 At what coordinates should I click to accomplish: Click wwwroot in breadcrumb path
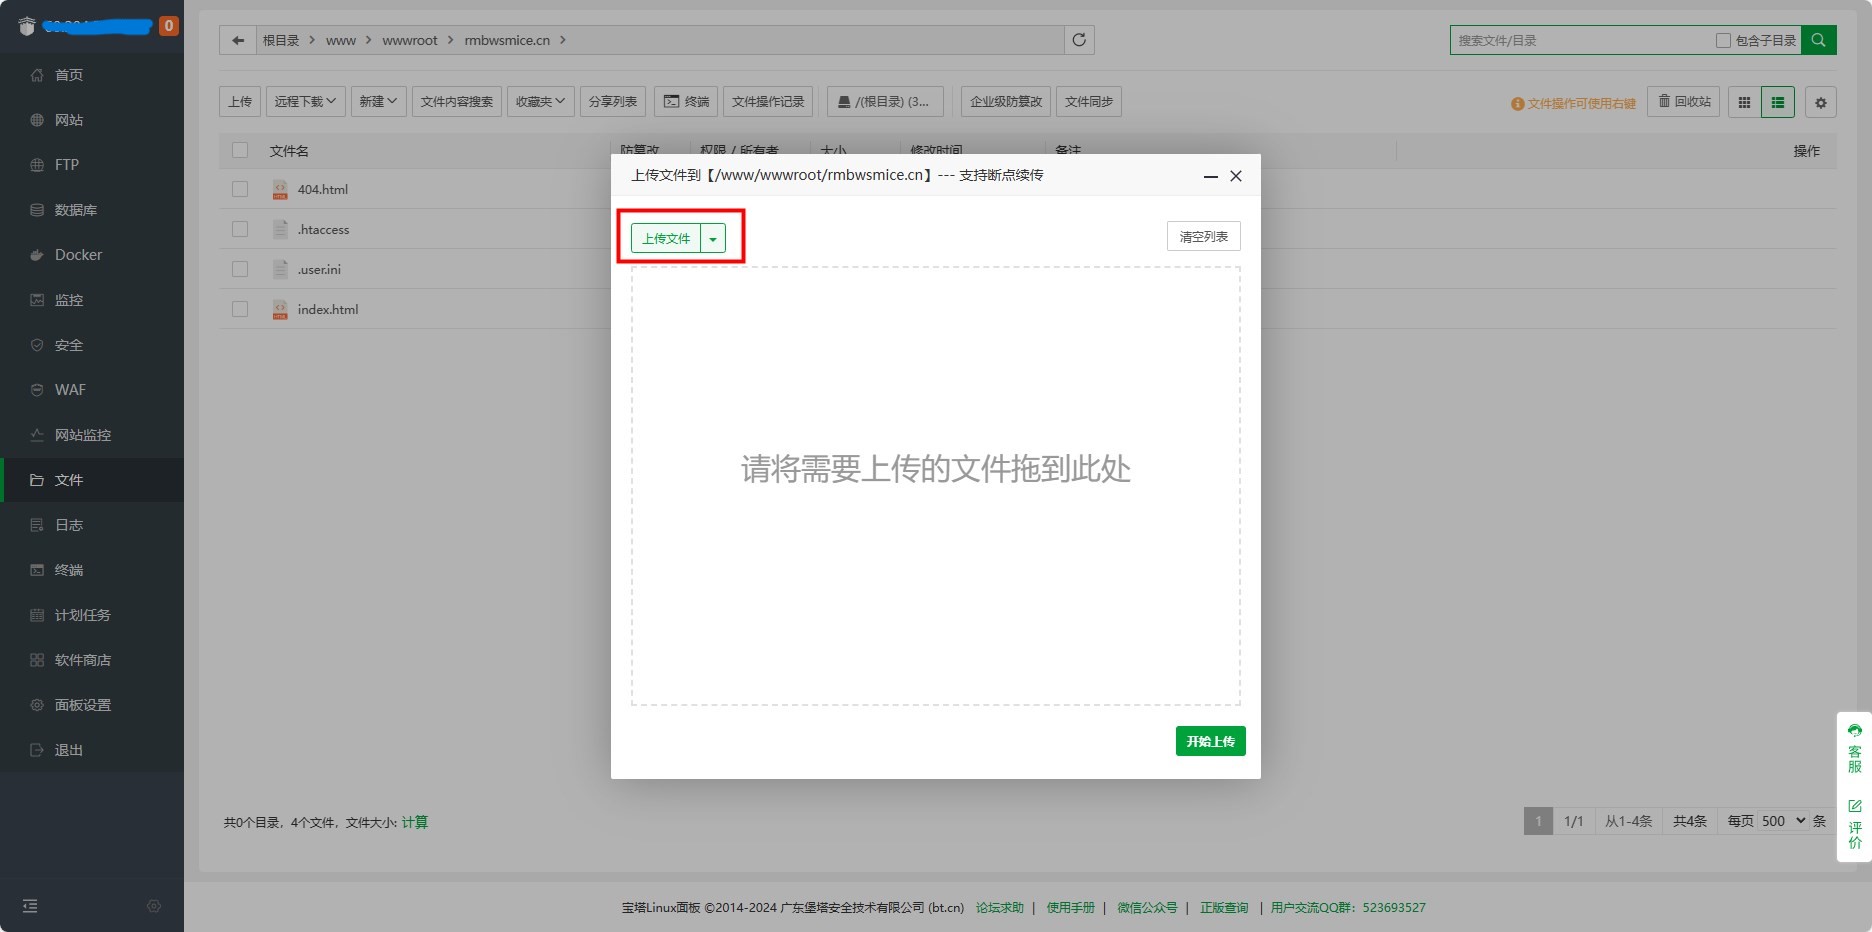click(x=410, y=40)
